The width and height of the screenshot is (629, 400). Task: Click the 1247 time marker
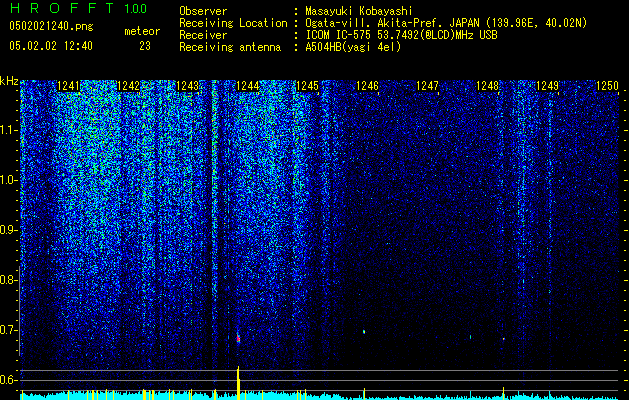point(428,86)
